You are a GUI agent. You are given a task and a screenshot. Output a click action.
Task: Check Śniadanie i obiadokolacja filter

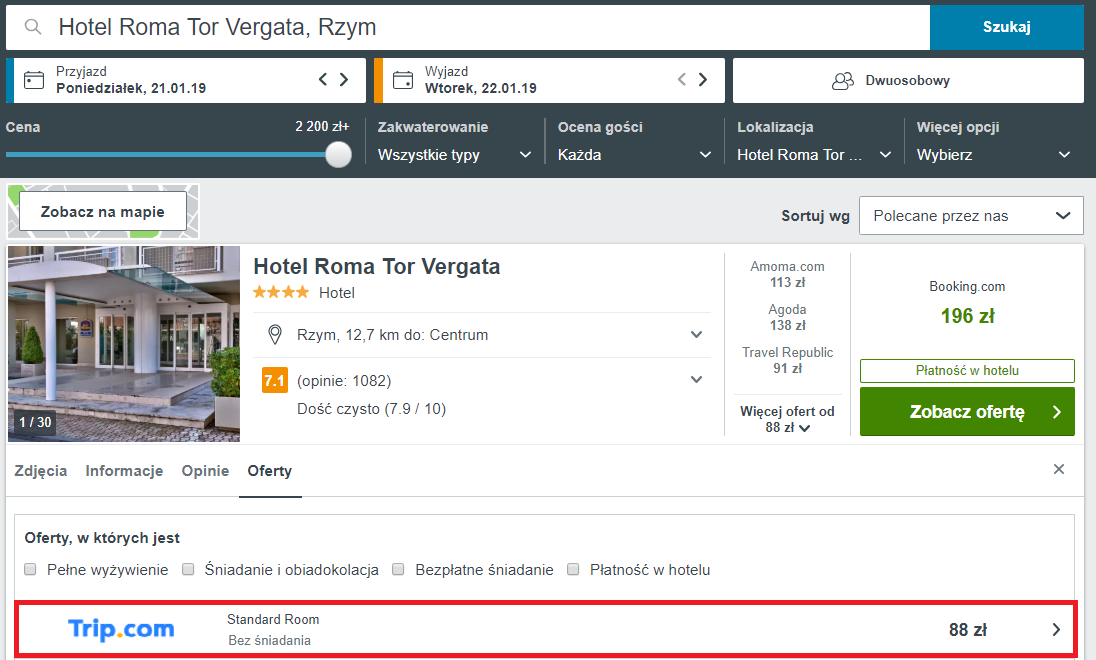(x=188, y=569)
